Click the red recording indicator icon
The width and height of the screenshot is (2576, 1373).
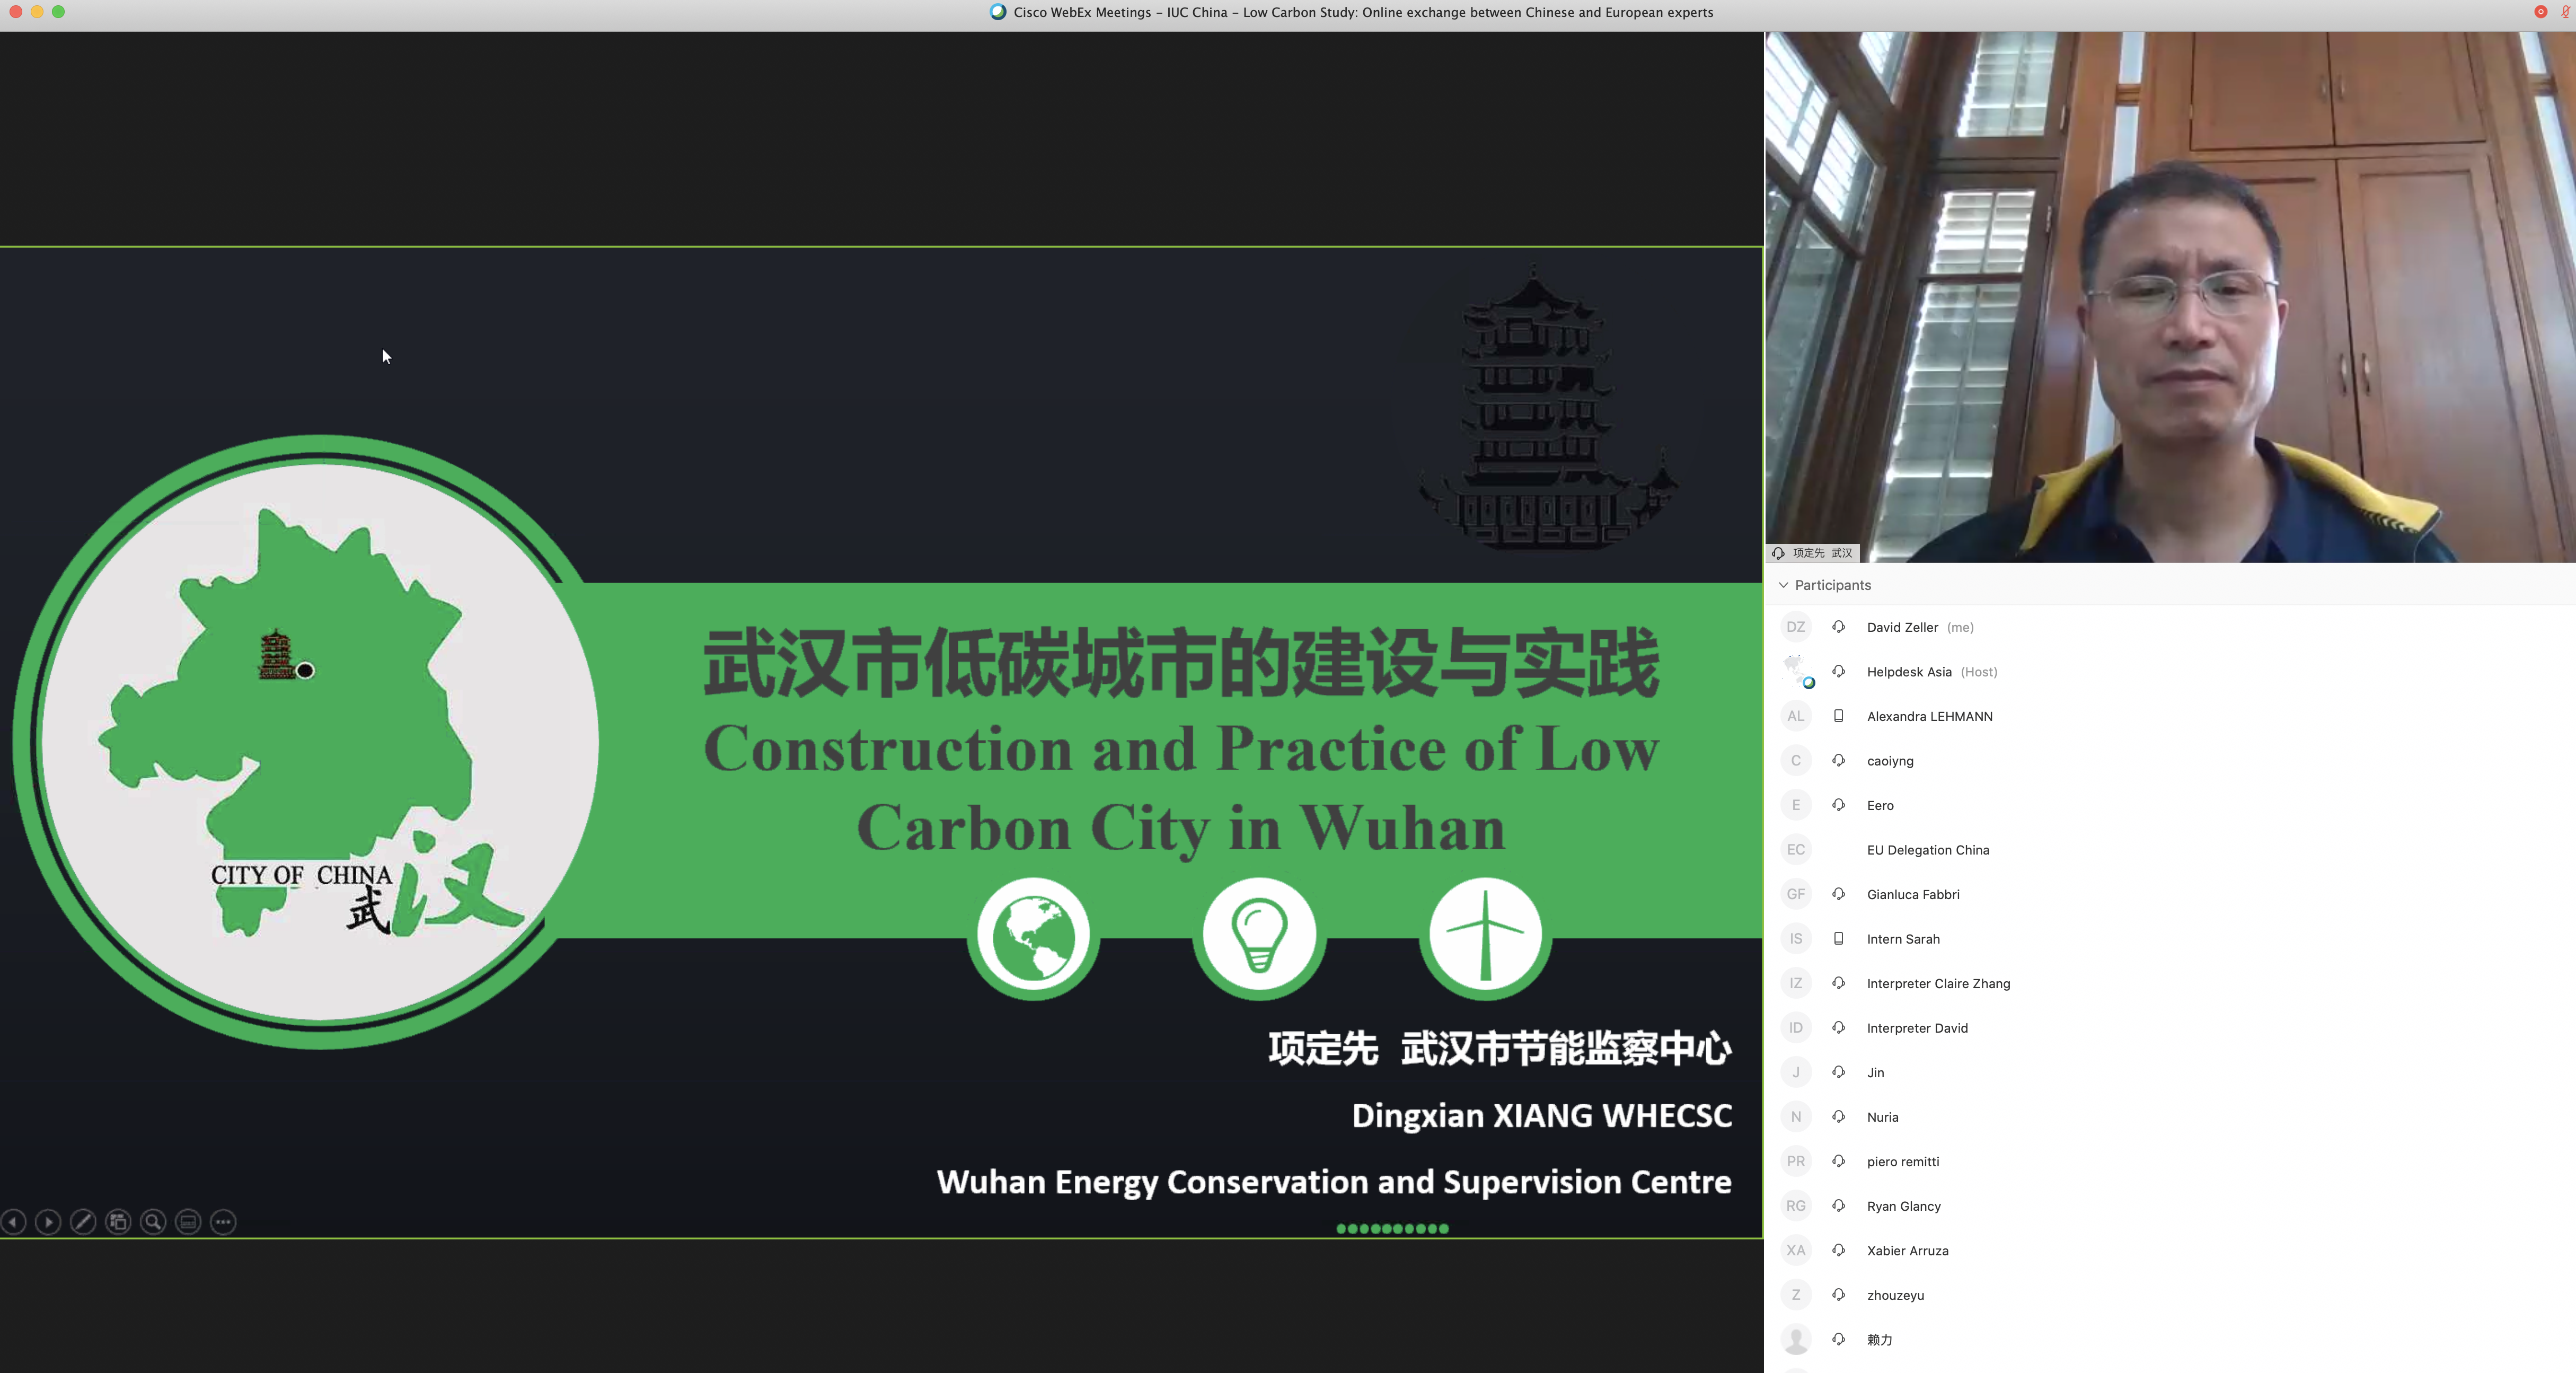click(2540, 12)
